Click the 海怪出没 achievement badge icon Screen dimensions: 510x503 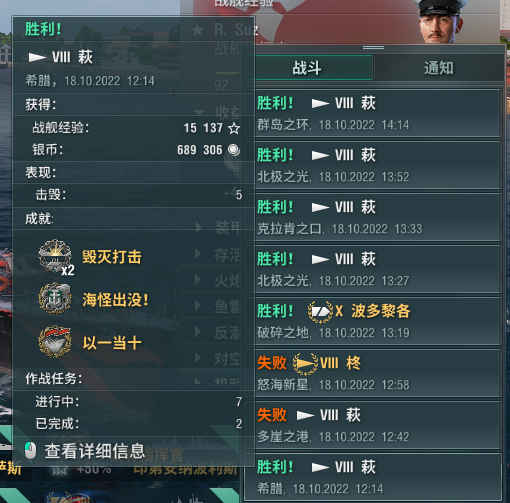point(55,299)
